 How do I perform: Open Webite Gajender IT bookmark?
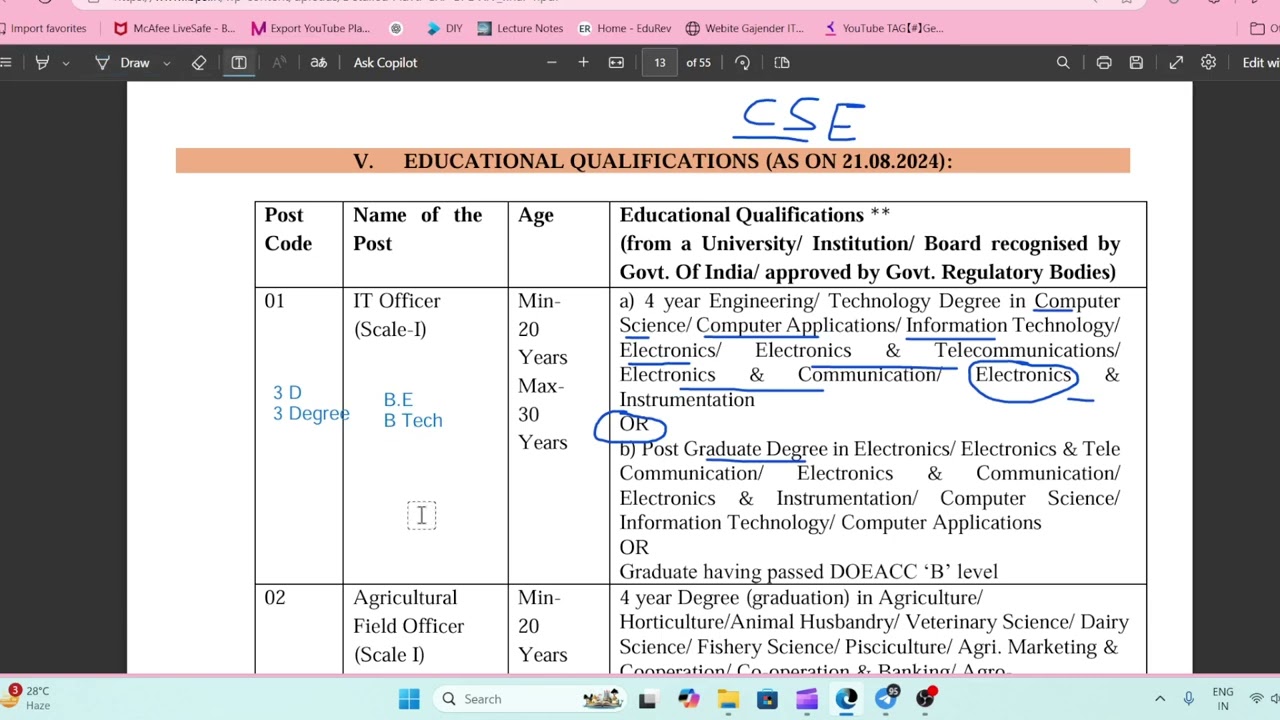[x=744, y=28]
